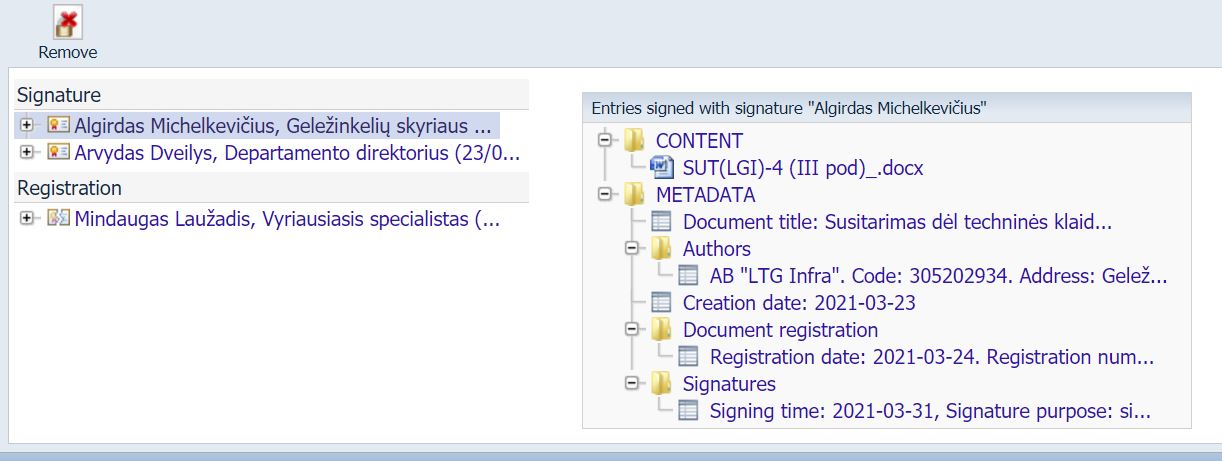Click the Word document icon for SUT(LGI)-4
Image resolution: width=1222 pixels, height=461 pixels.
[662, 167]
